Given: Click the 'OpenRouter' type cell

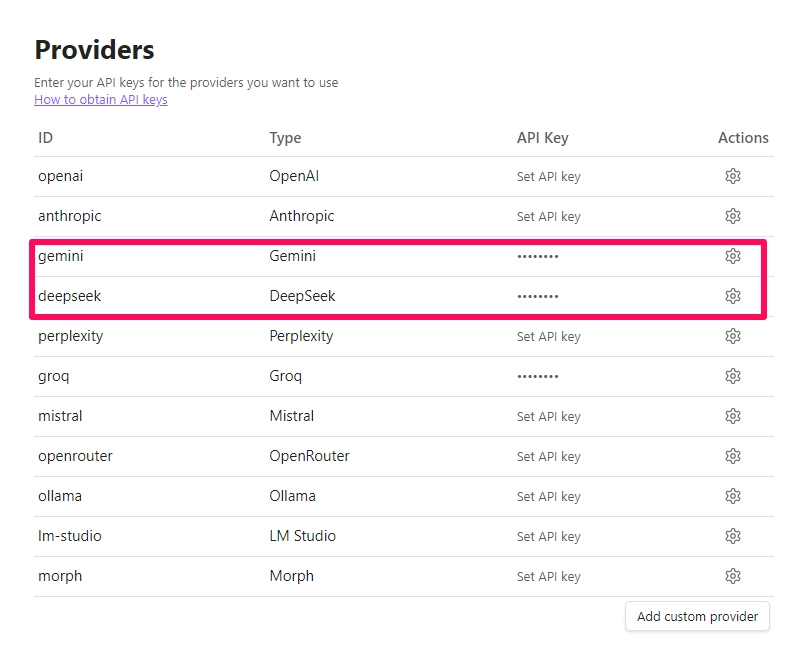Looking at the screenshot, I should coord(310,456).
